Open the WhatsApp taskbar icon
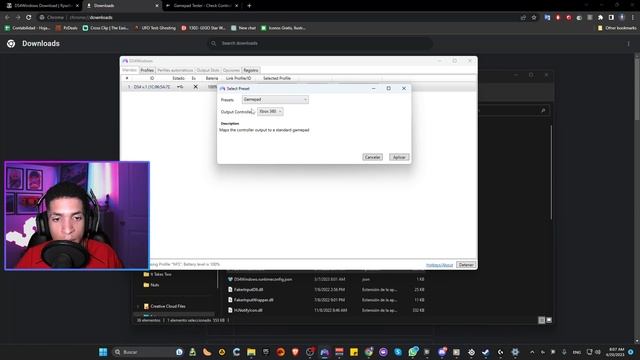This screenshot has height=360, width=640. 413,352
